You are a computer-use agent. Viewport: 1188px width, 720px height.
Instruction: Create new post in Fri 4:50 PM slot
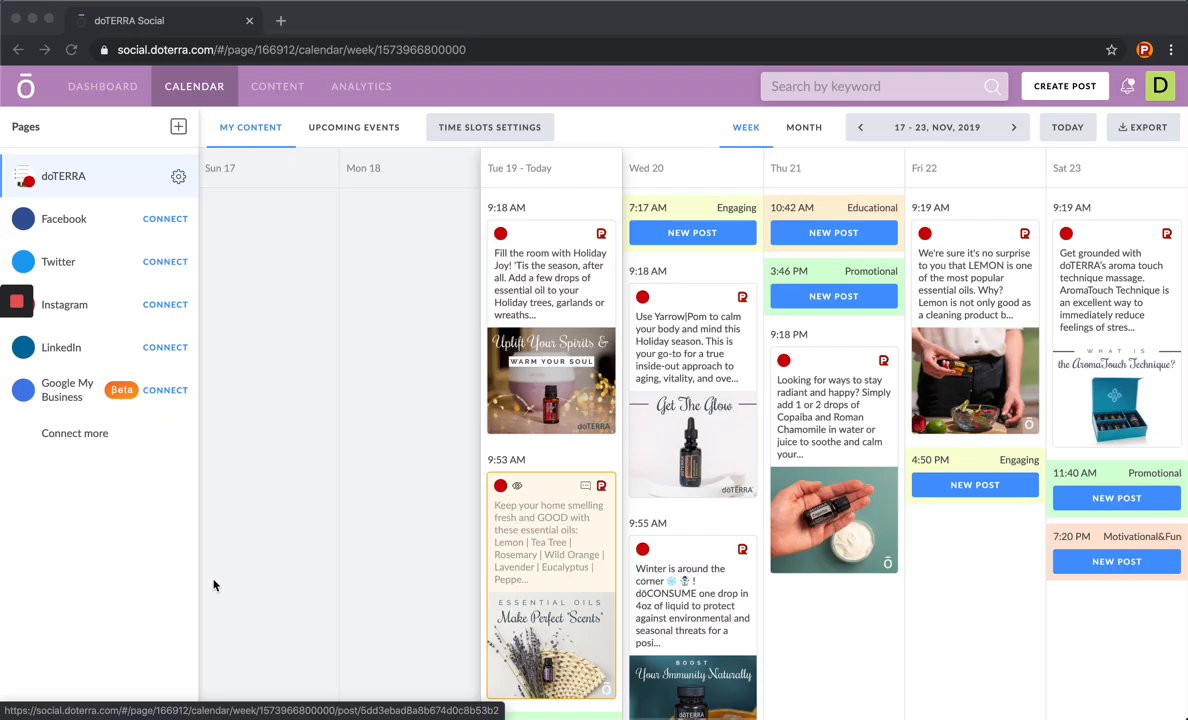tap(975, 485)
